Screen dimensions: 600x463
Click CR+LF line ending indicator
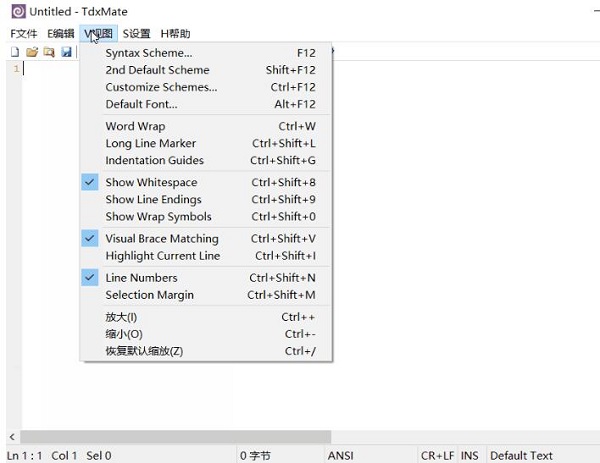tap(437, 456)
